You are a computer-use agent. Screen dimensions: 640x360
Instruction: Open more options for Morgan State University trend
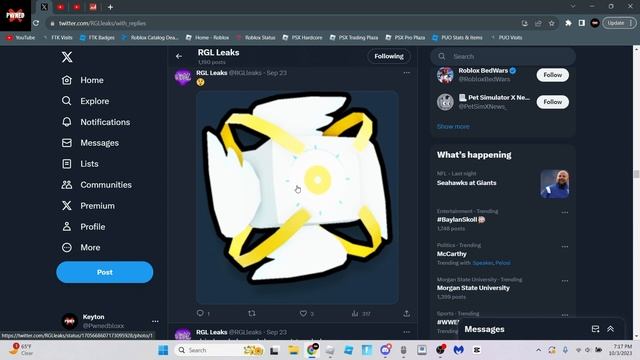click(565, 281)
